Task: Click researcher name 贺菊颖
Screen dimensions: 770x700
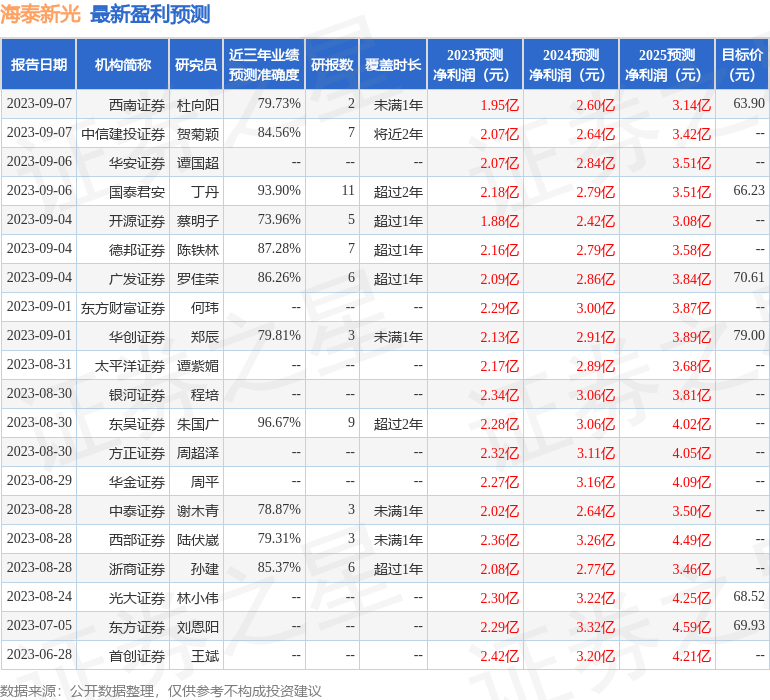Action: point(198,134)
